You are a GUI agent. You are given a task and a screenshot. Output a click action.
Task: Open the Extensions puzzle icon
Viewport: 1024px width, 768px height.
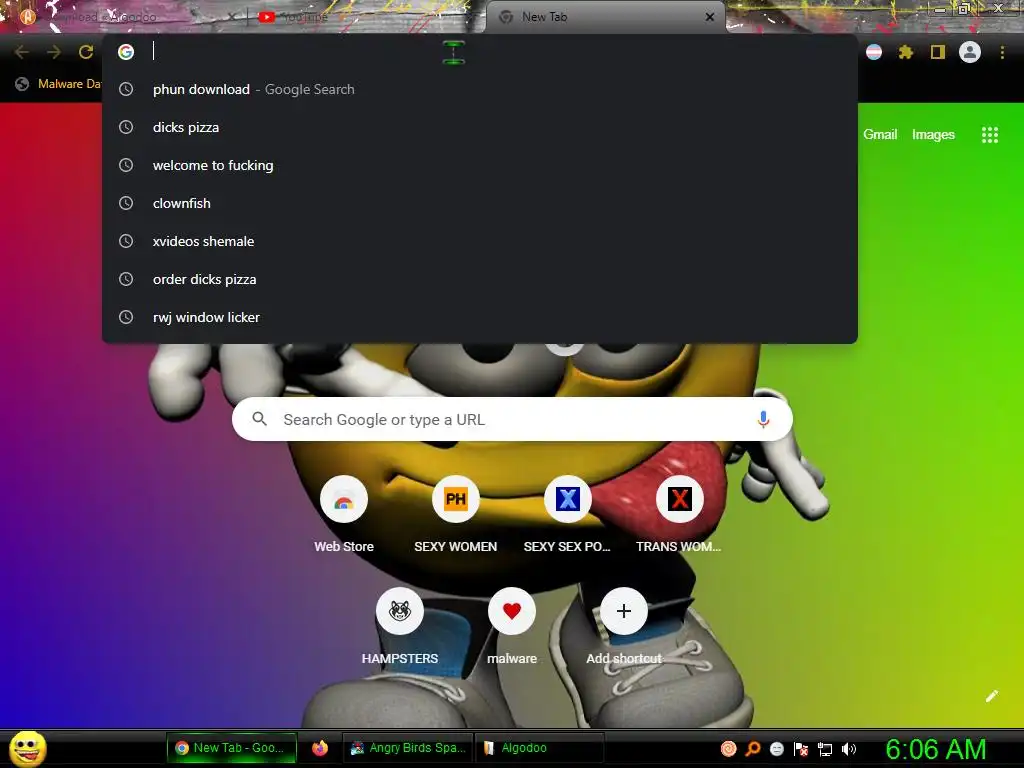click(x=905, y=52)
